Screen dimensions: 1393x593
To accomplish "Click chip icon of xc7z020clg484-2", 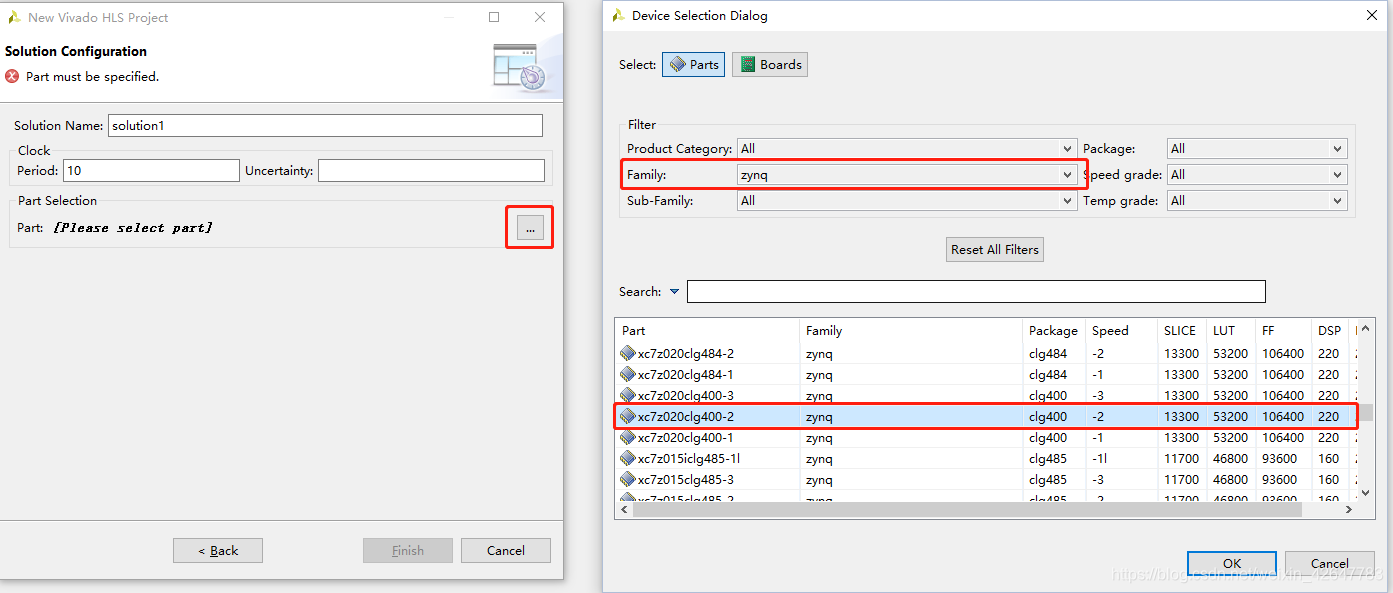I will coord(627,353).
